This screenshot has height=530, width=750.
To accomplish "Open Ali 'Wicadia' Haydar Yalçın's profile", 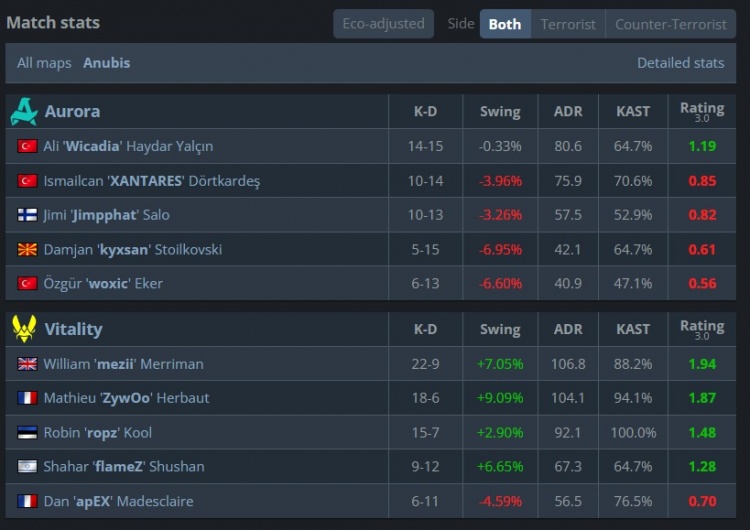I will click(128, 146).
